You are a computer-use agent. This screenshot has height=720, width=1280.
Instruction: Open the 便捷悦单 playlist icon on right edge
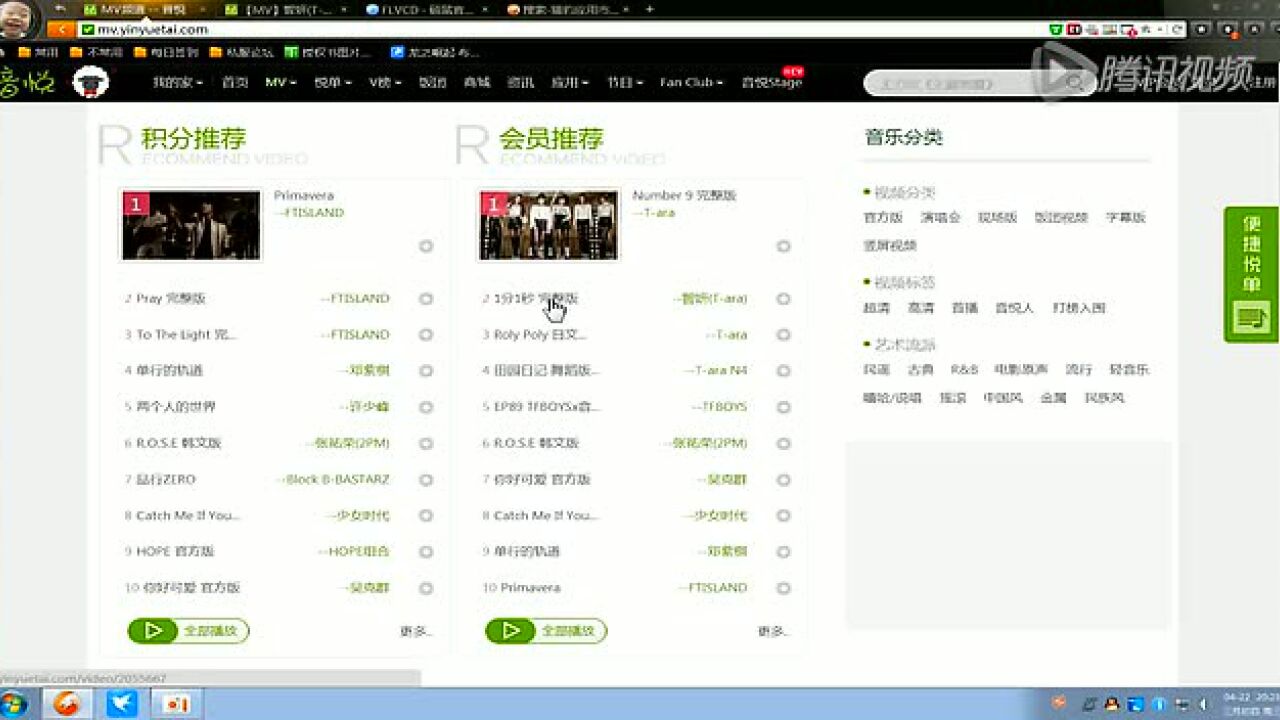click(1251, 319)
